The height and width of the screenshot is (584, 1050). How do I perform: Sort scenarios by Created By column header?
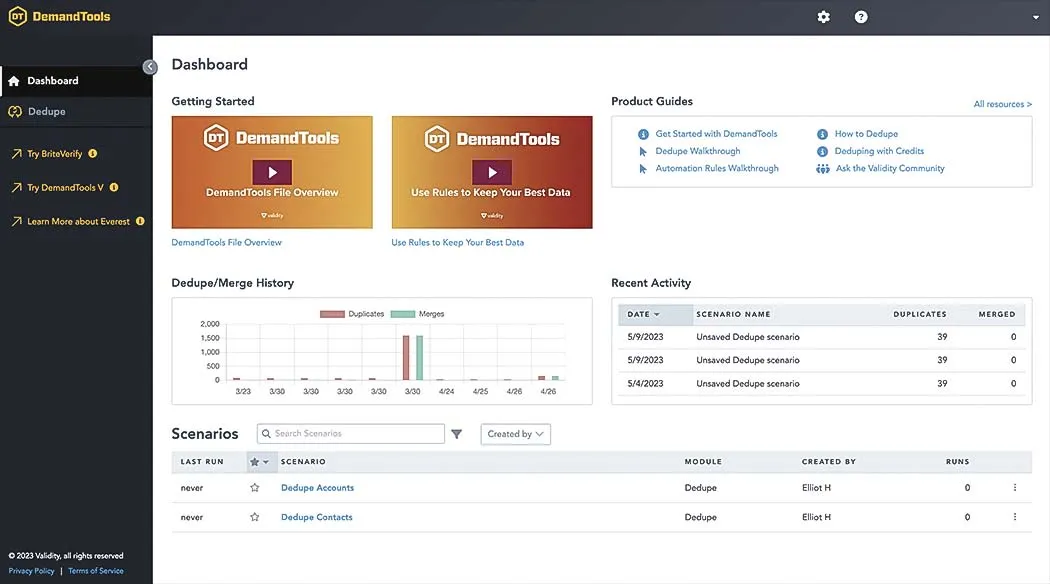829,462
